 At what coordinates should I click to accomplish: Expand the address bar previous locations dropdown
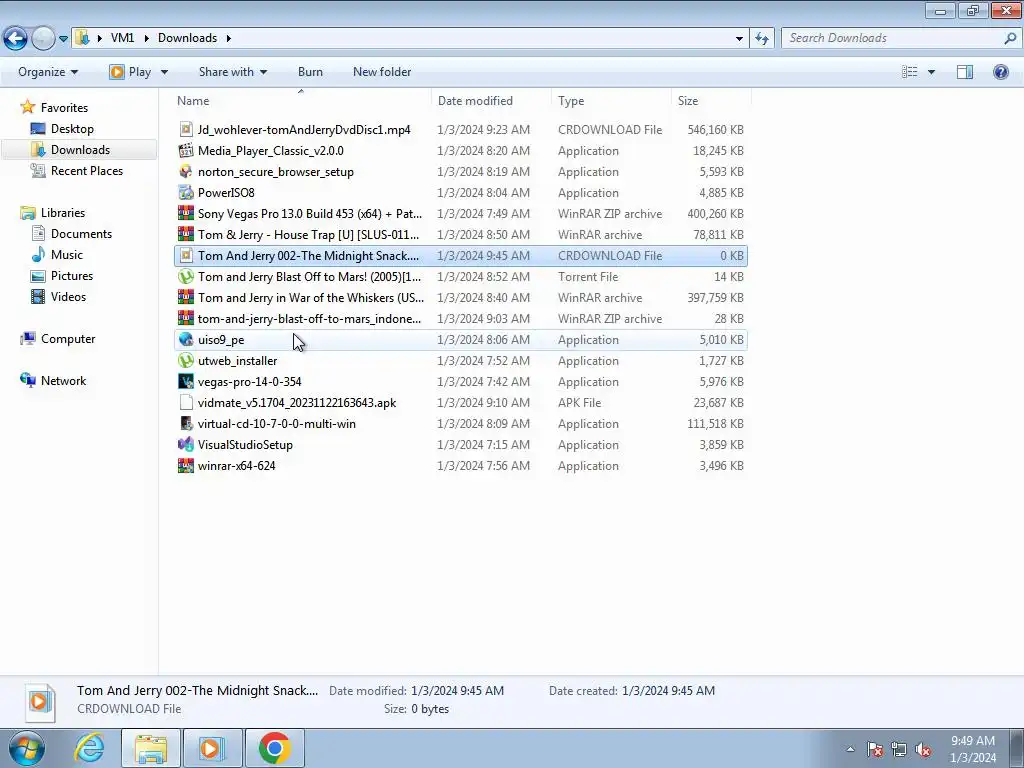[739, 39]
